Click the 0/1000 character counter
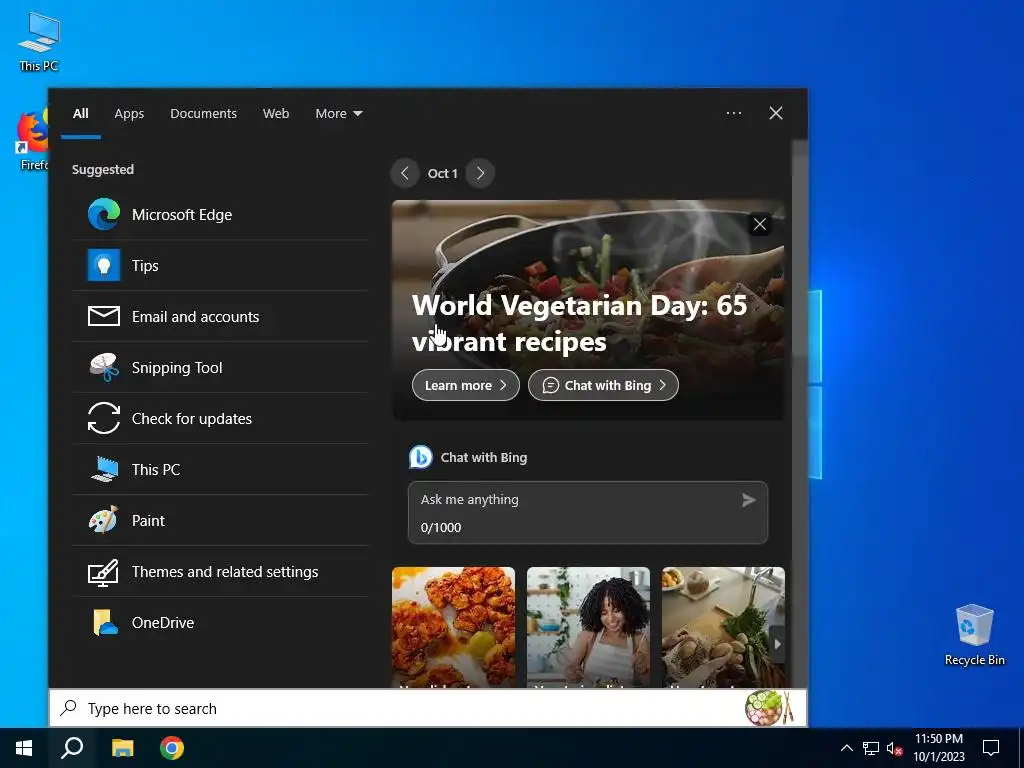The image size is (1024, 768). (x=441, y=527)
